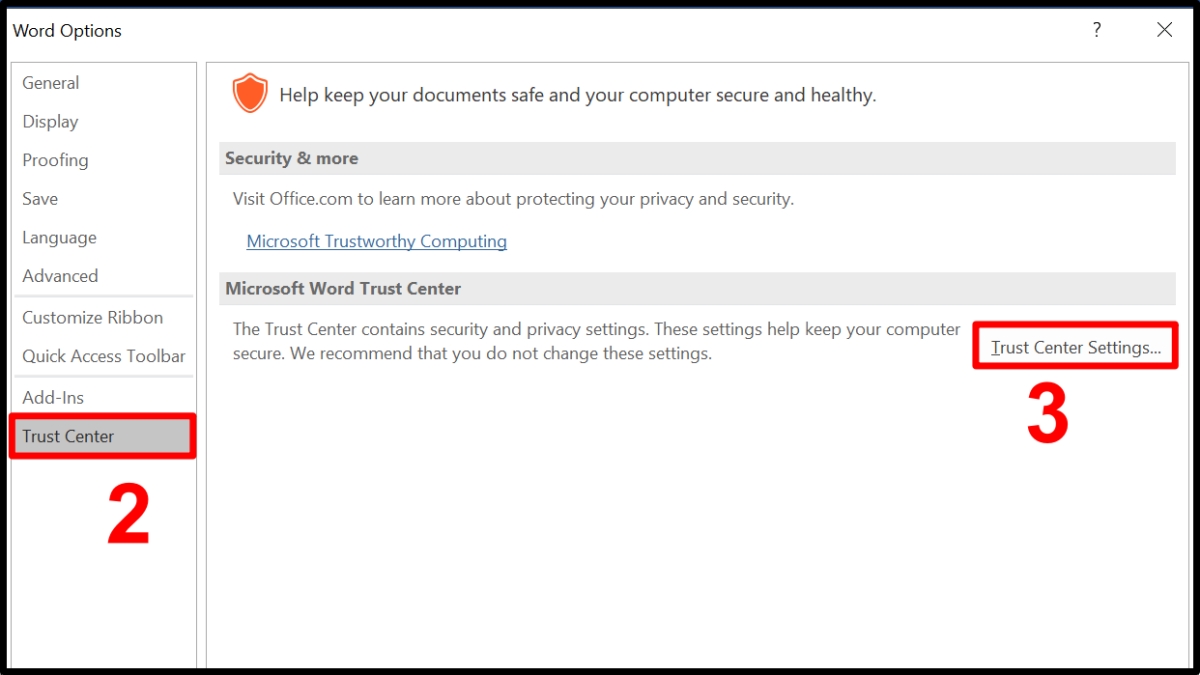Click the 'Help keep your documents safe' heading

[577, 95]
